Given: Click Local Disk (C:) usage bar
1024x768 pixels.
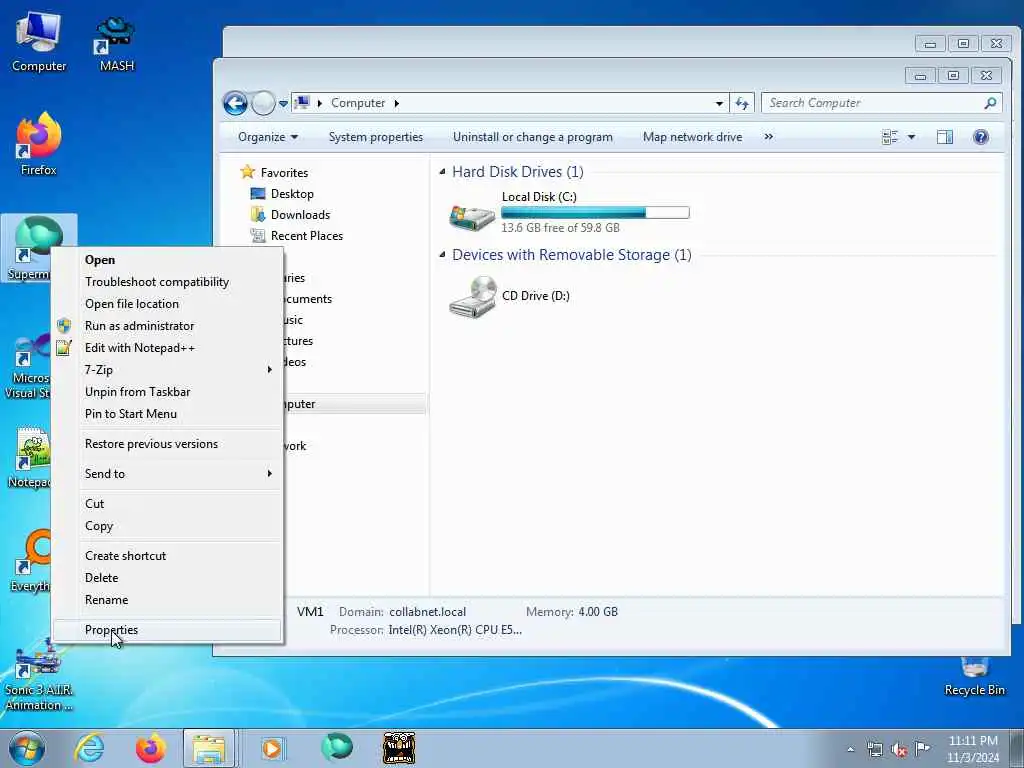Looking at the screenshot, I should [x=595, y=212].
